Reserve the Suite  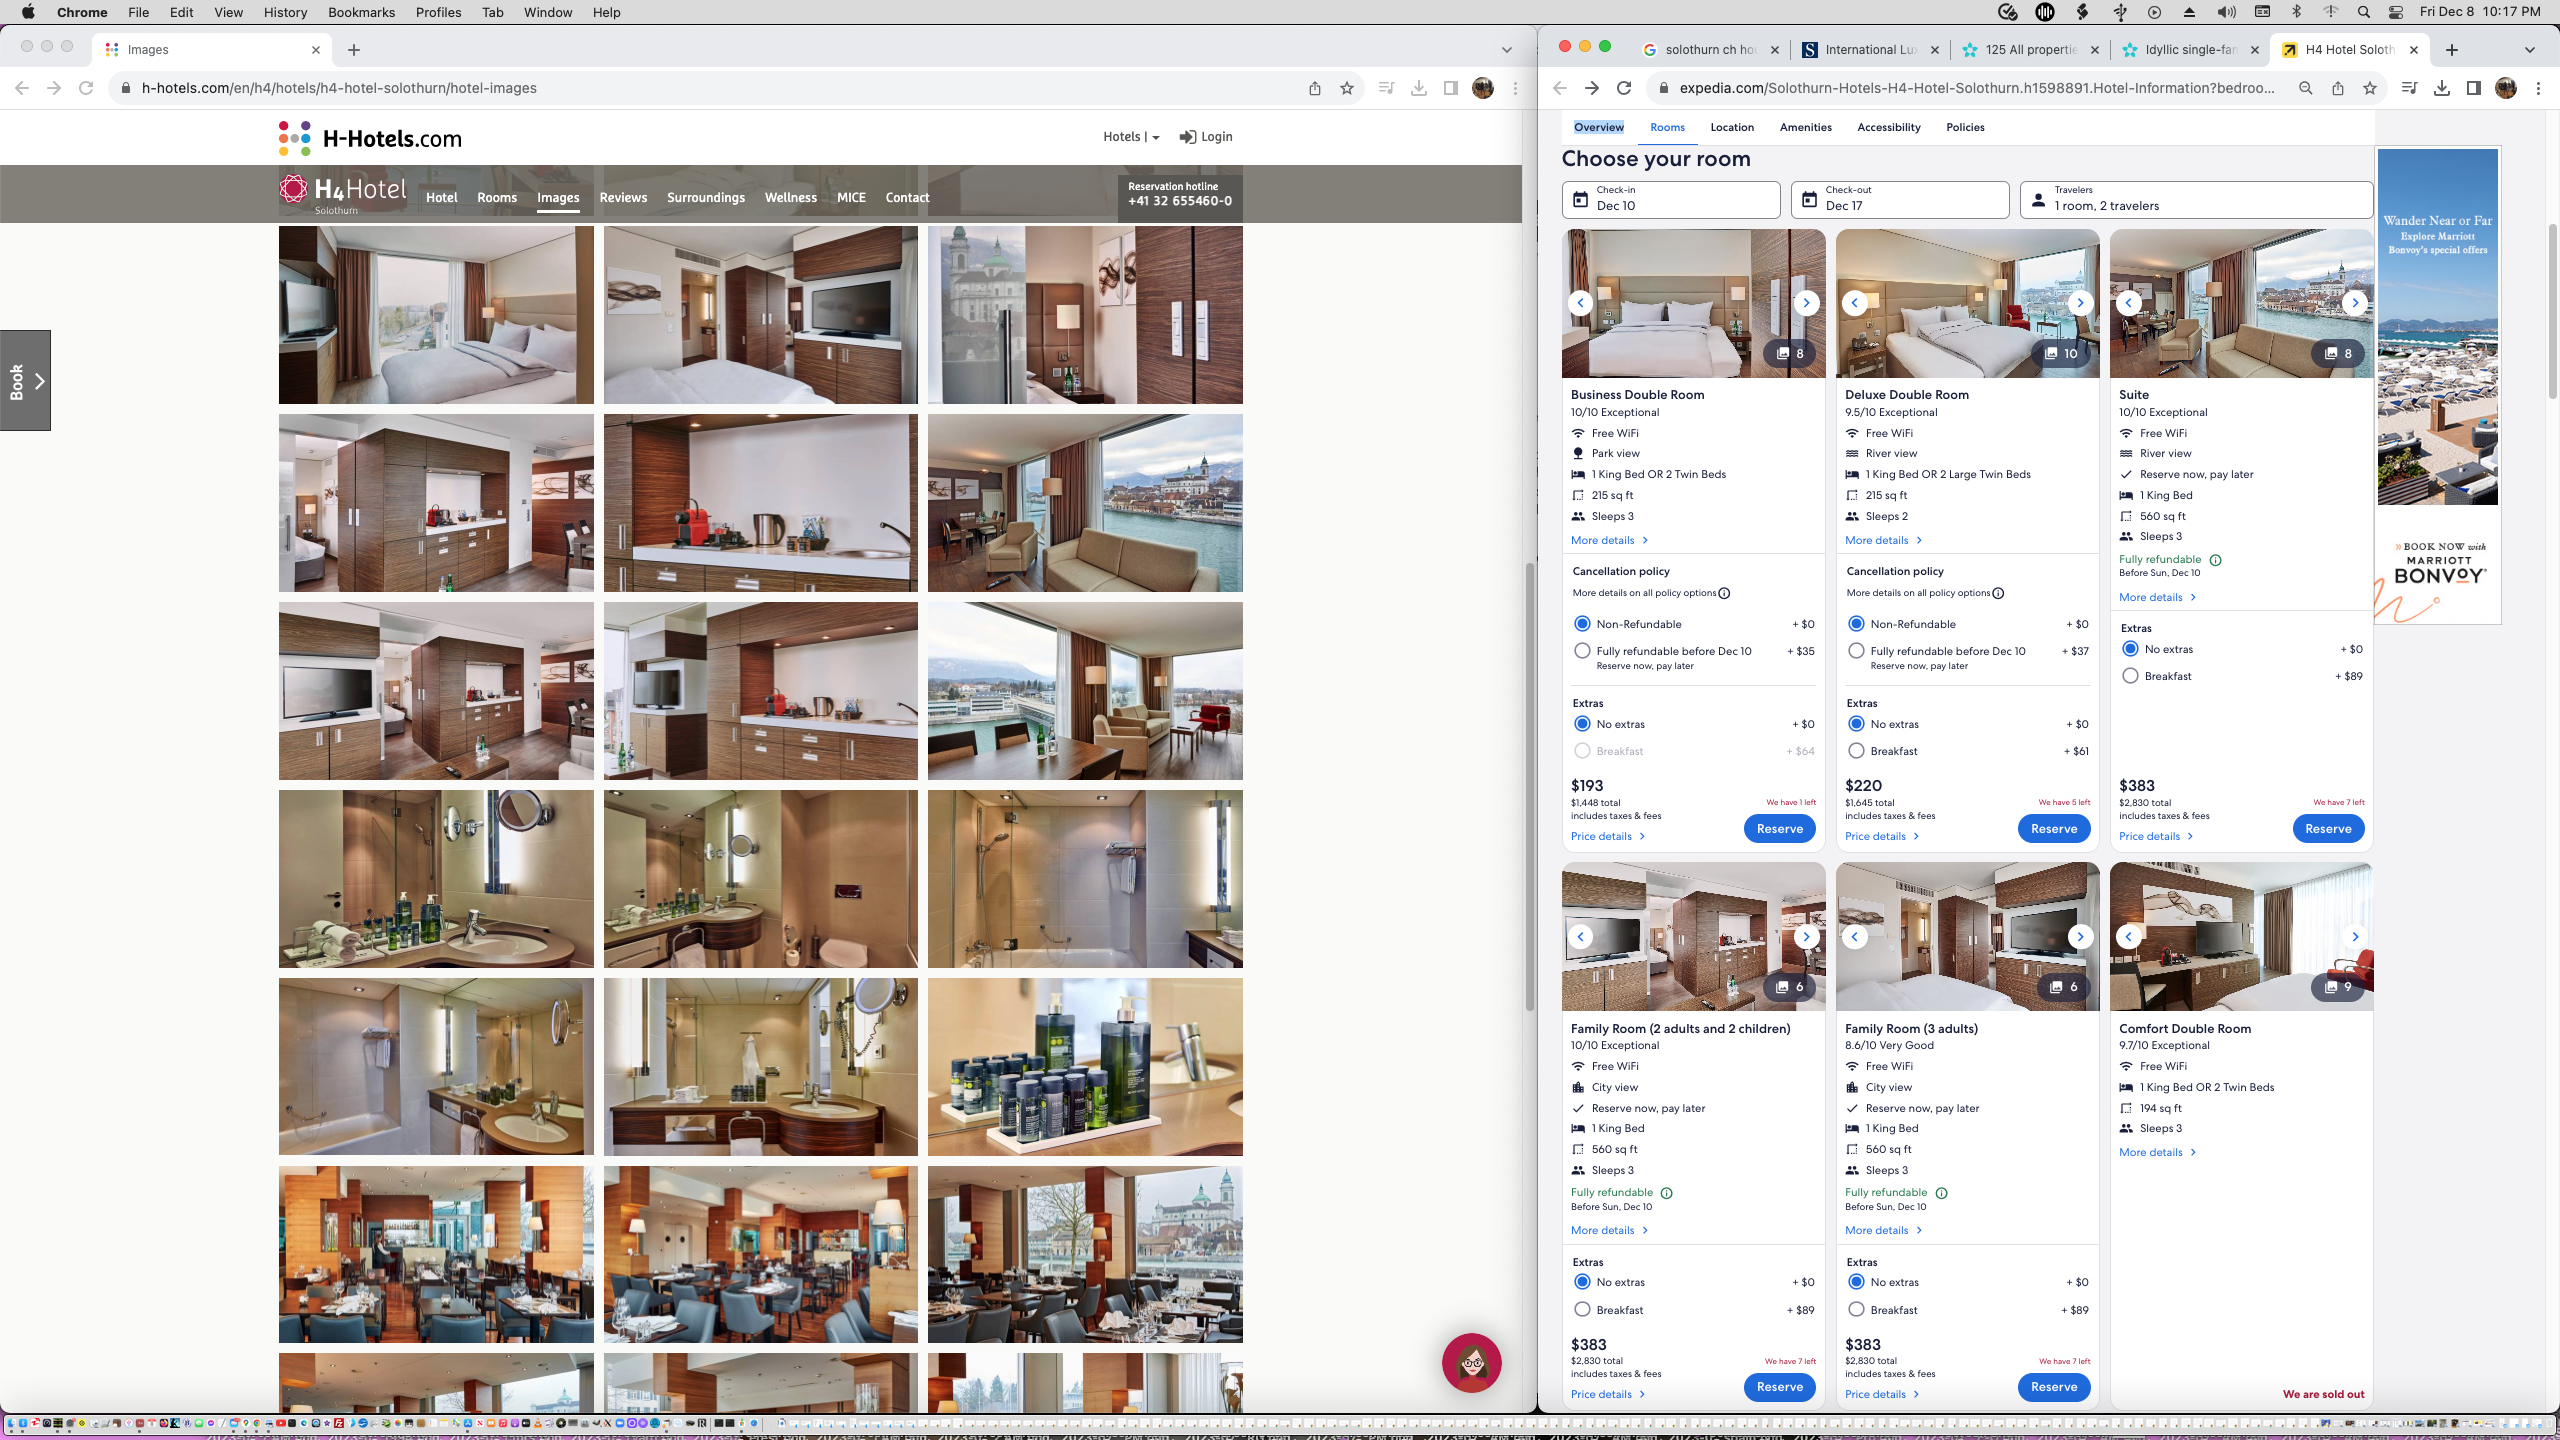click(x=2328, y=829)
